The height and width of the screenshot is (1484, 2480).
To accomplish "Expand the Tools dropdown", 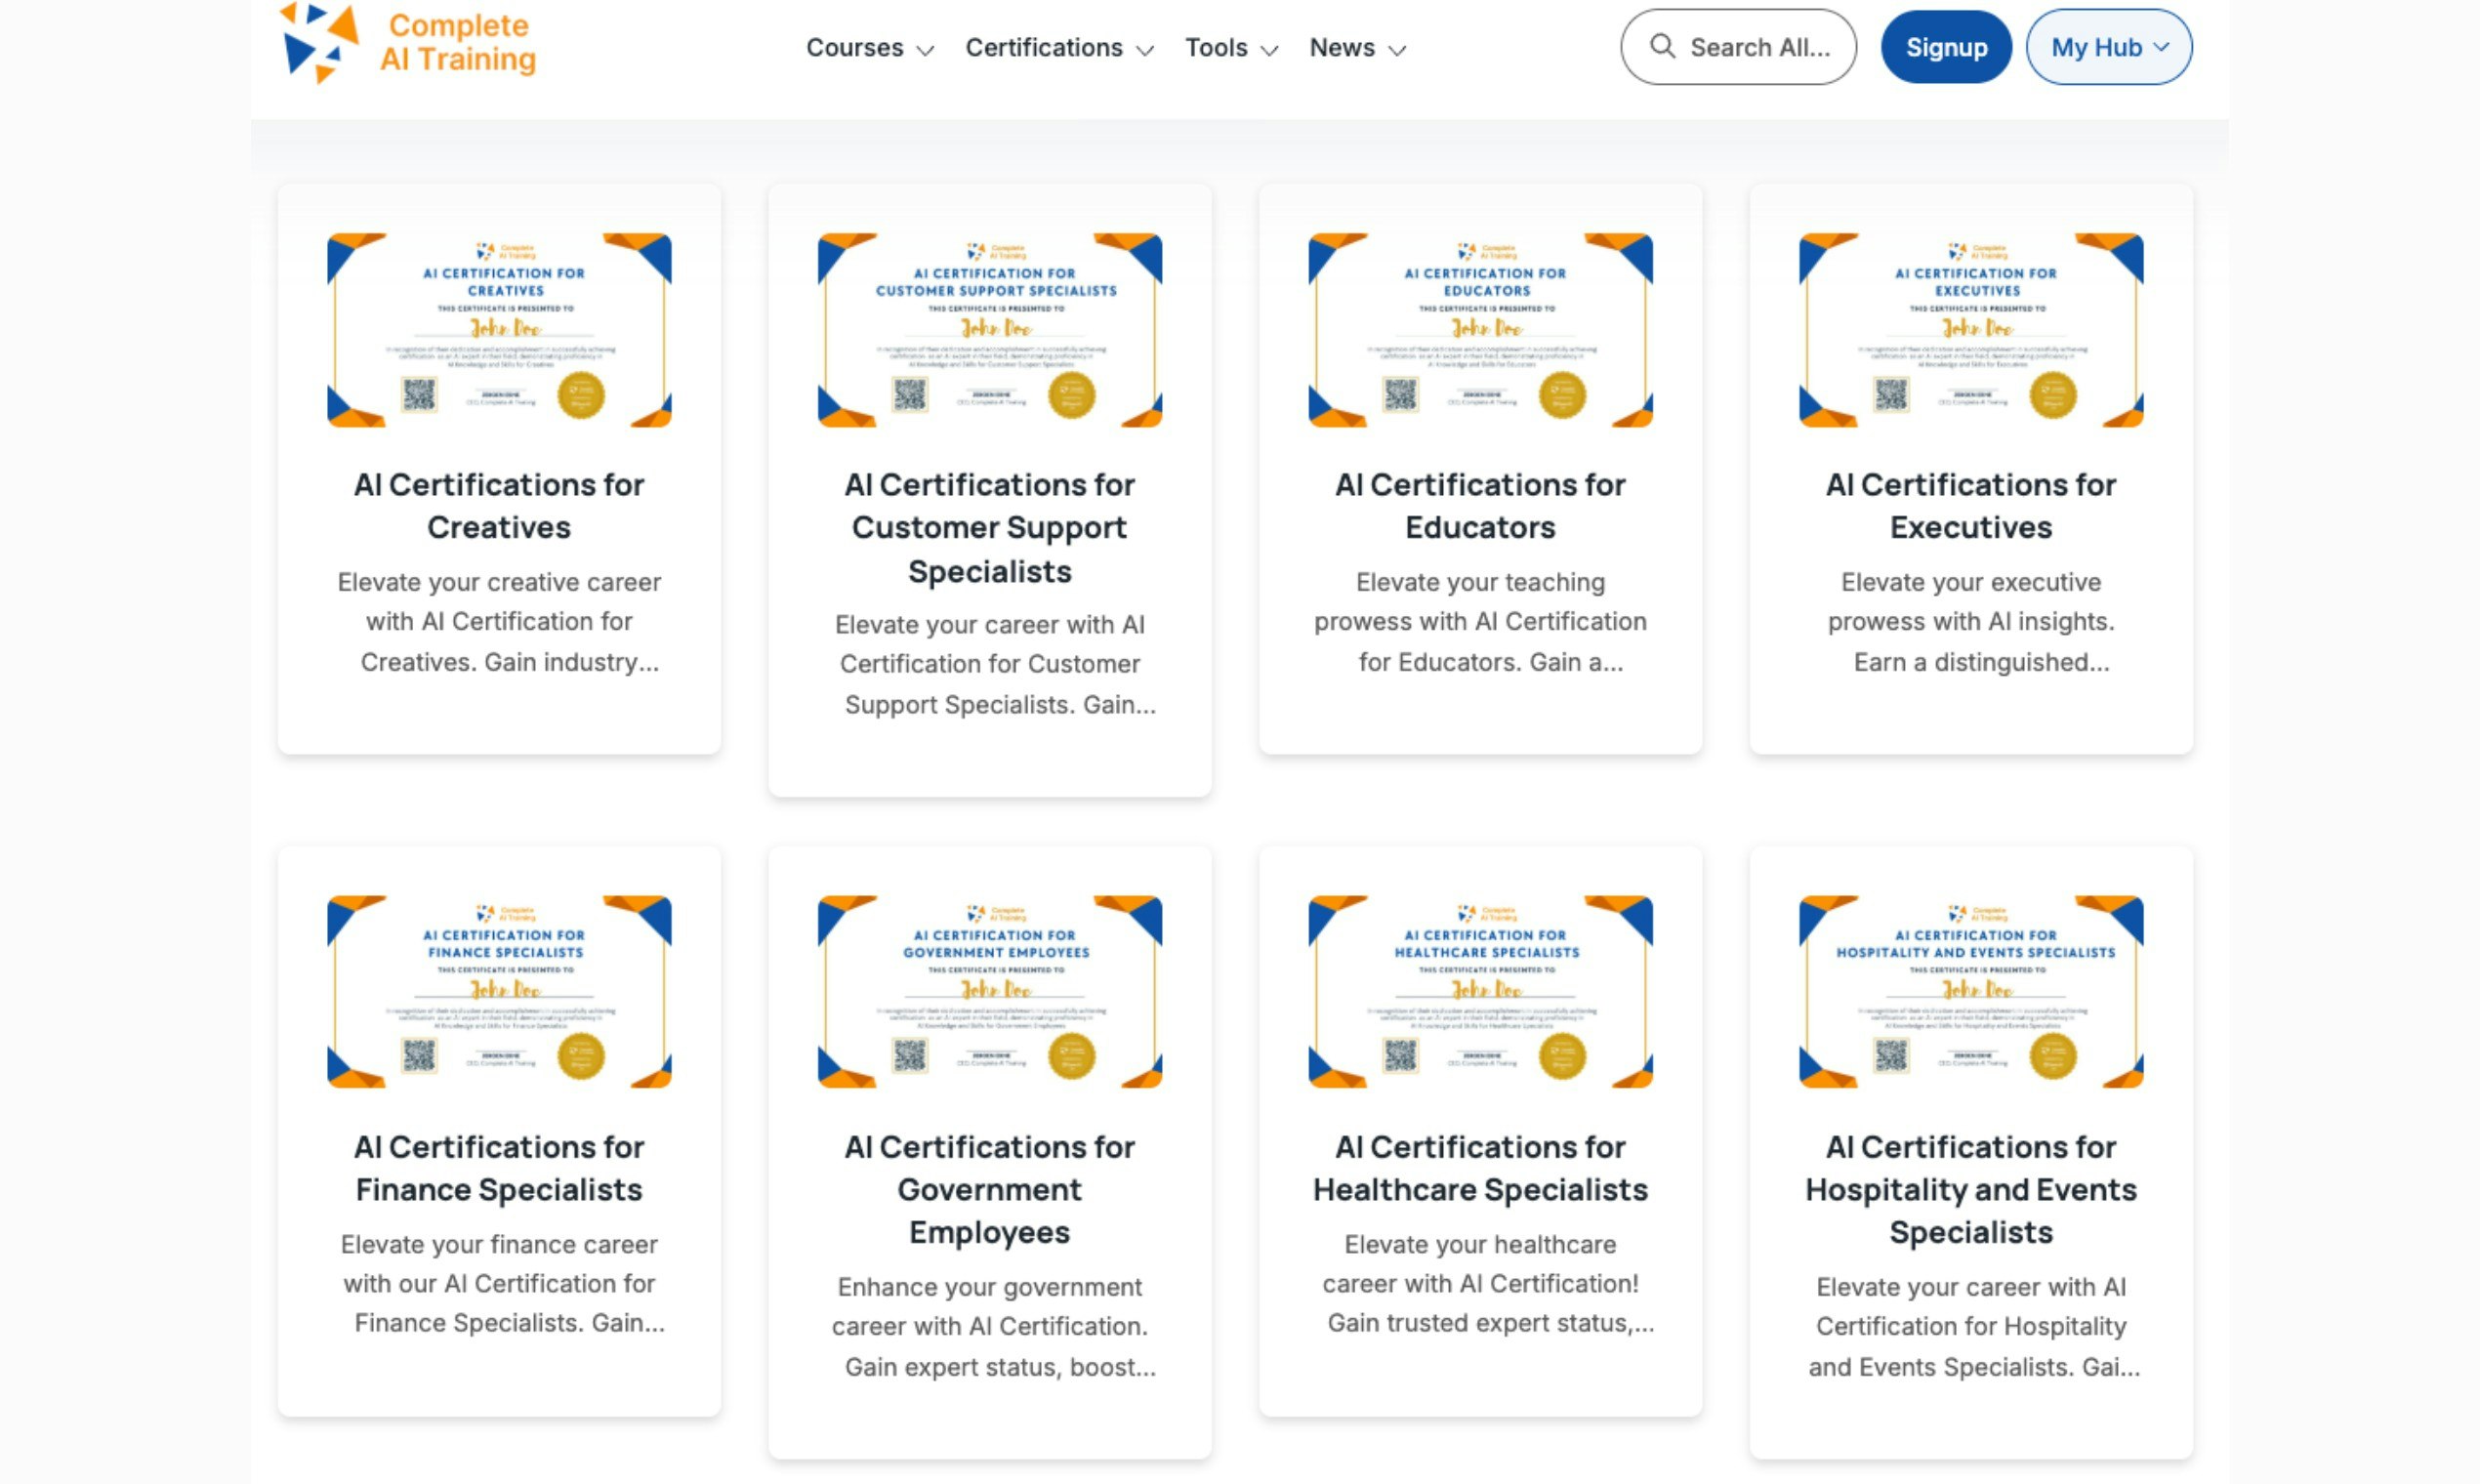I will tap(1230, 48).
